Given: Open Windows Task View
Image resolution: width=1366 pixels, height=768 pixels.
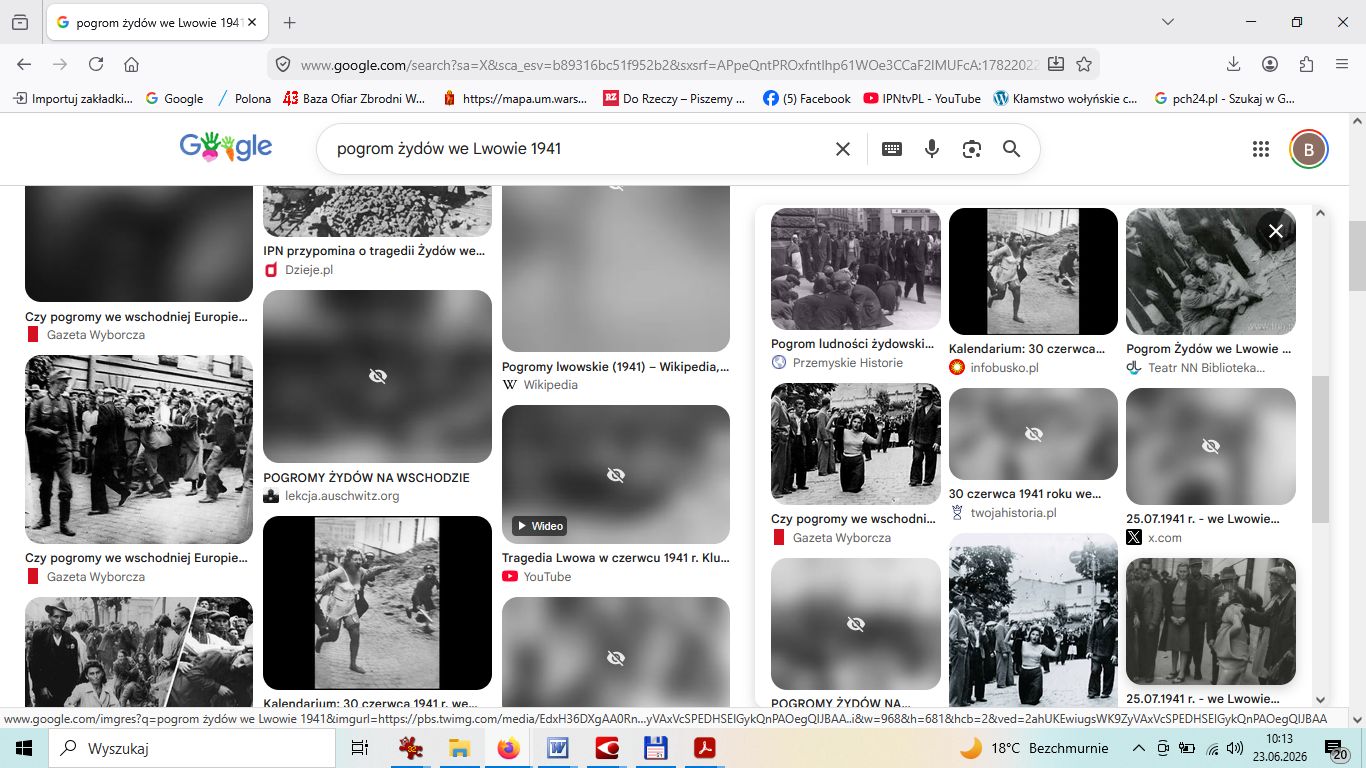Looking at the screenshot, I should tap(360, 747).
